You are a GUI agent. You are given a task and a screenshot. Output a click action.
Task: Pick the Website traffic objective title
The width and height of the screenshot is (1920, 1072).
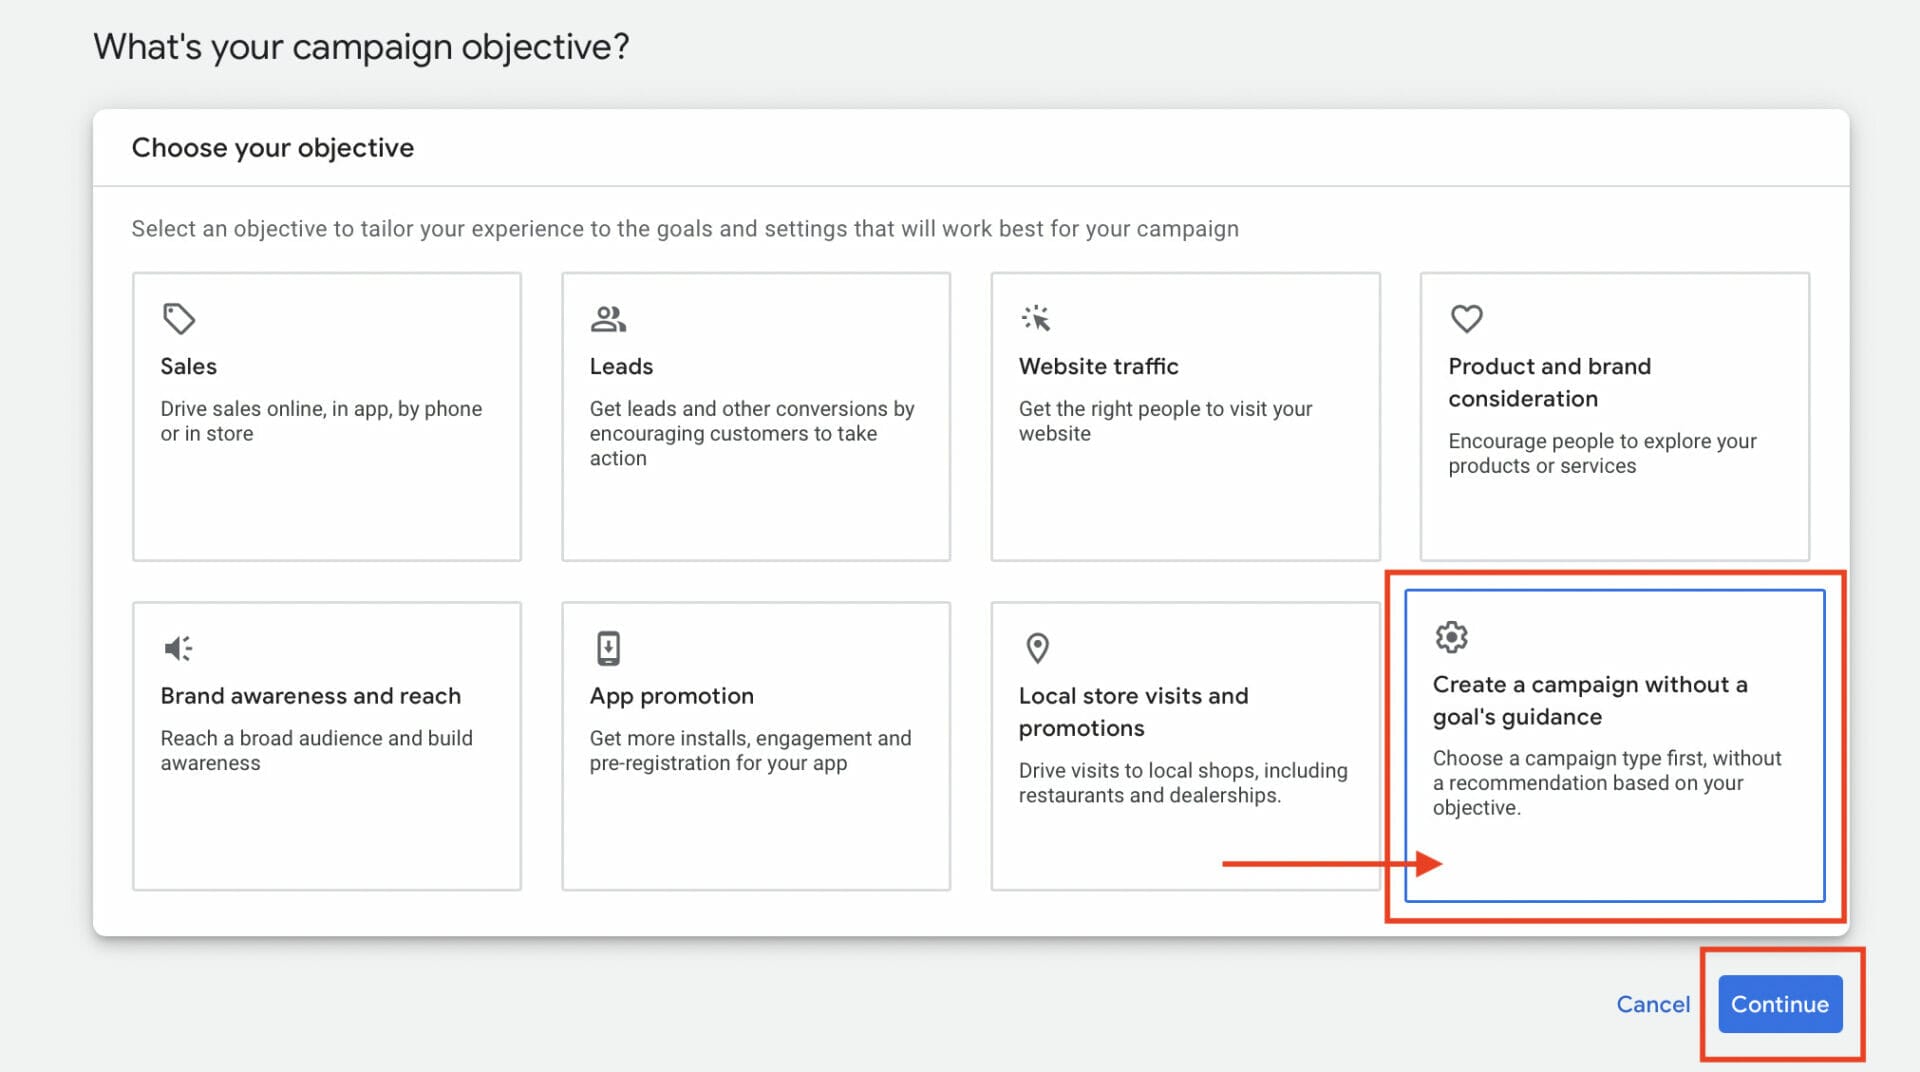(1098, 367)
